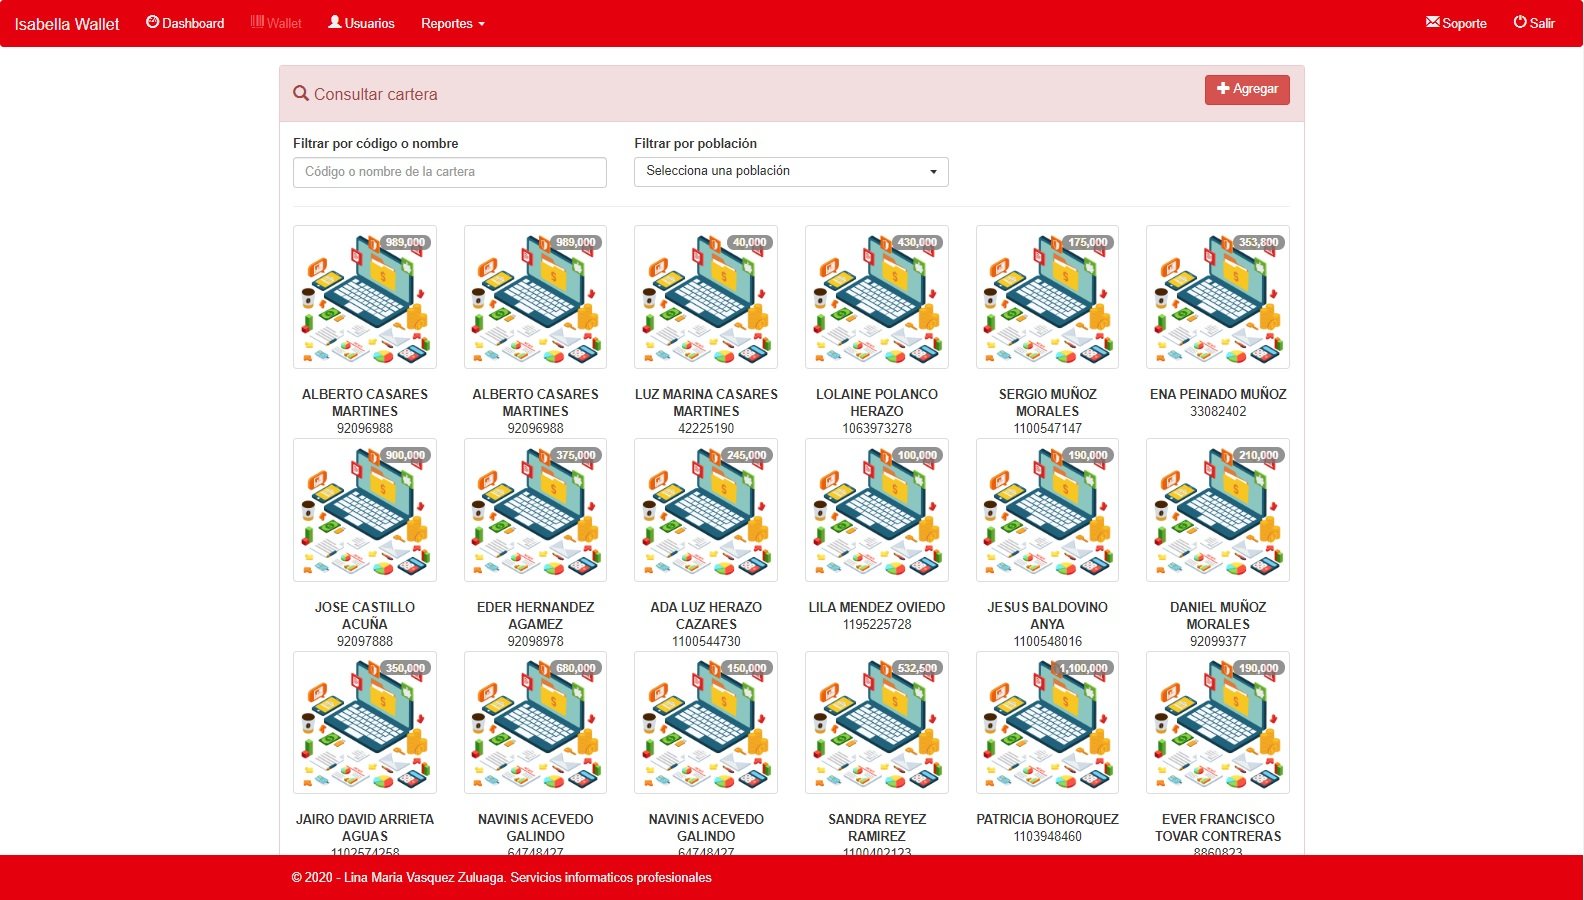Click the Wallet item in the navbar
The width and height of the screenshot is (1584, 900).
[276, 23]
